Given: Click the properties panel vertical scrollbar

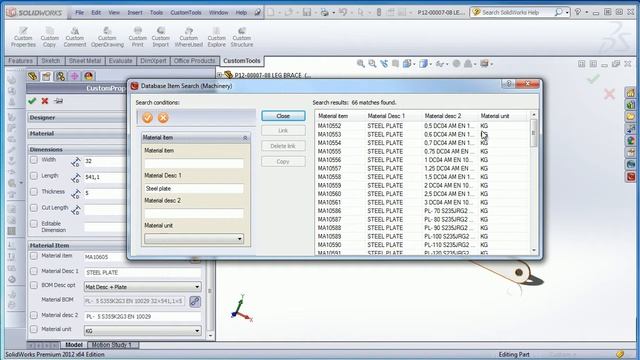Looking at the screenshot, I should coord(210,291).
